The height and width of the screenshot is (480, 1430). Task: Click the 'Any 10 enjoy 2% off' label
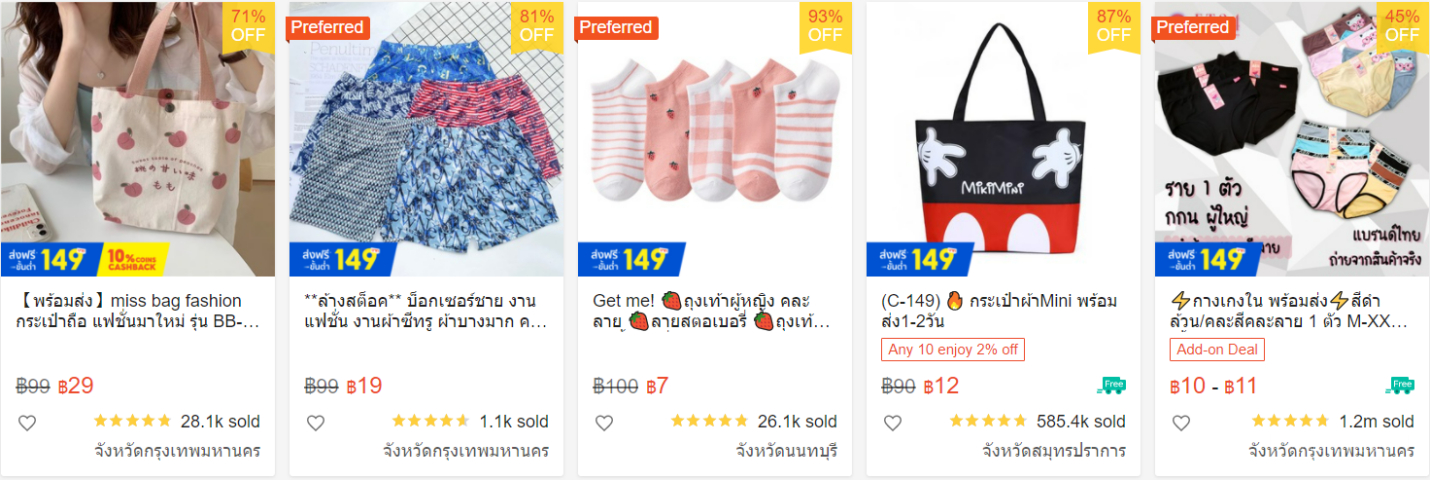click(952, 350)
